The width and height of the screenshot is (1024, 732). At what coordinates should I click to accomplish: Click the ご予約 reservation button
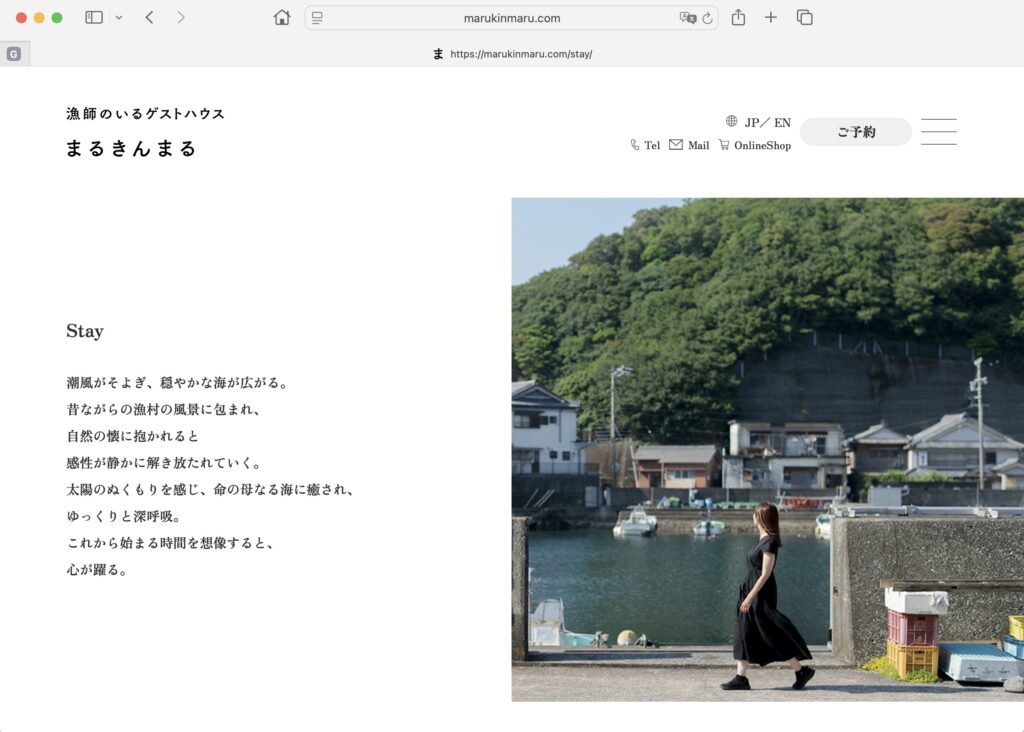[856, 132]
